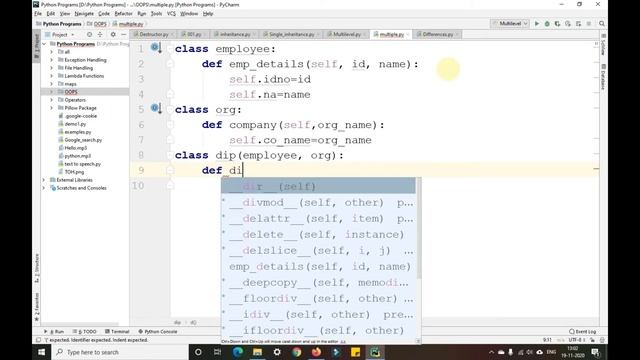Expand the Lambda Functions folder

(51, 76)
